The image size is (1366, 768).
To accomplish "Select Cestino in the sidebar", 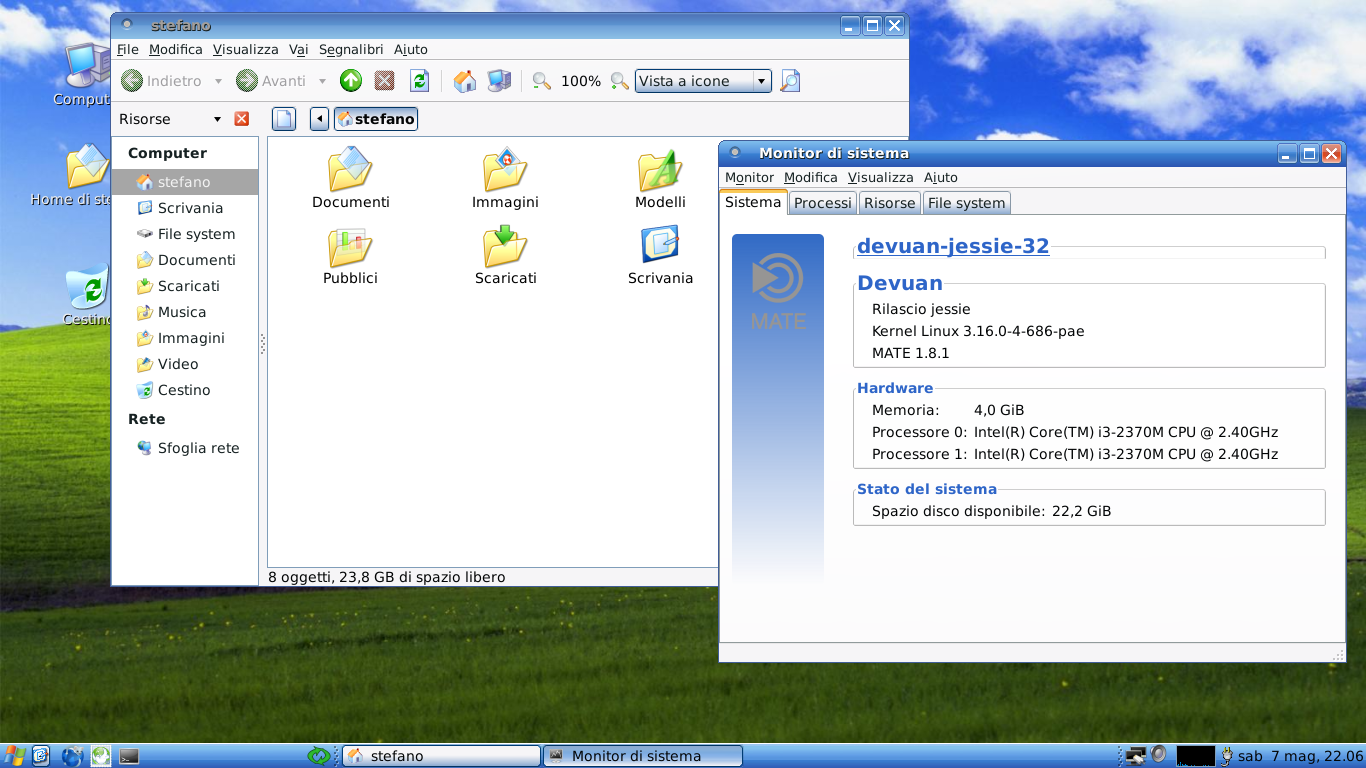I will [185, 390].
